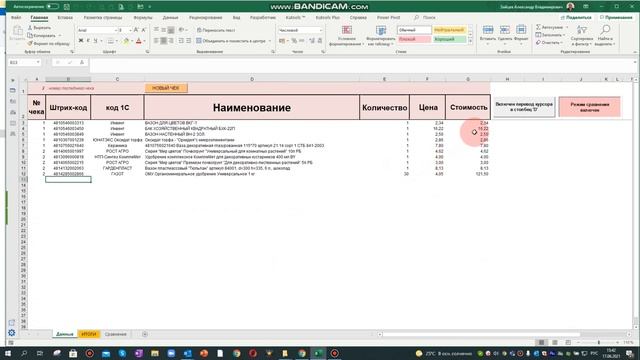This screenshot has width=640, height=360.
Task: Switch to the Power Pivot tab
Action: 388,18
